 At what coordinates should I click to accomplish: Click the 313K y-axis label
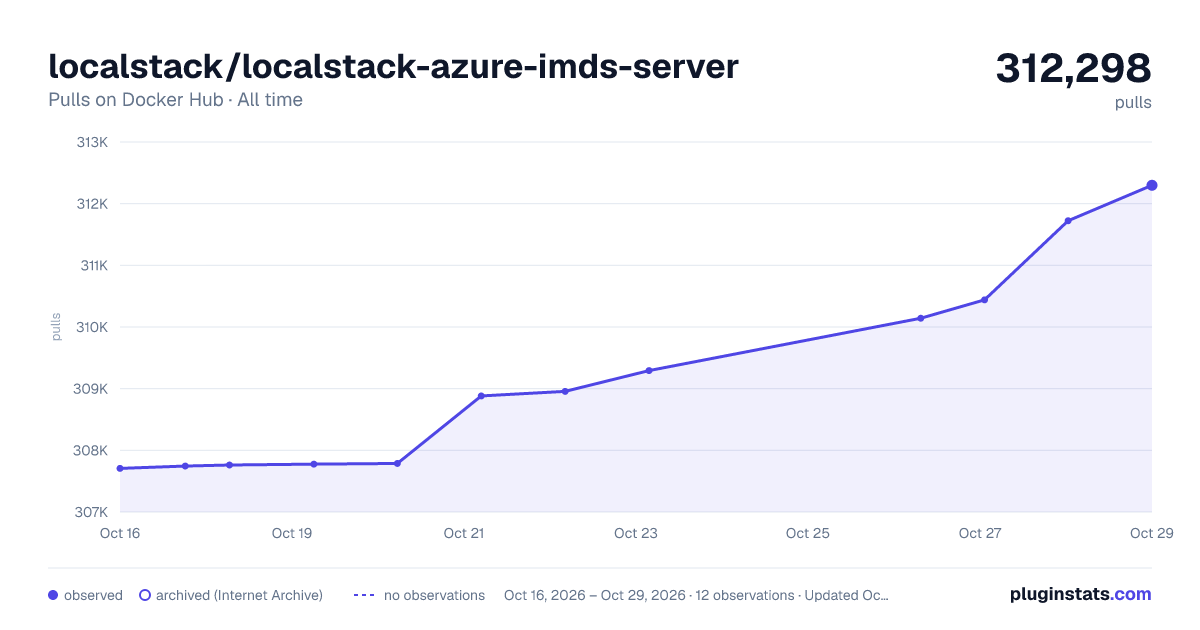pos(92,142)
